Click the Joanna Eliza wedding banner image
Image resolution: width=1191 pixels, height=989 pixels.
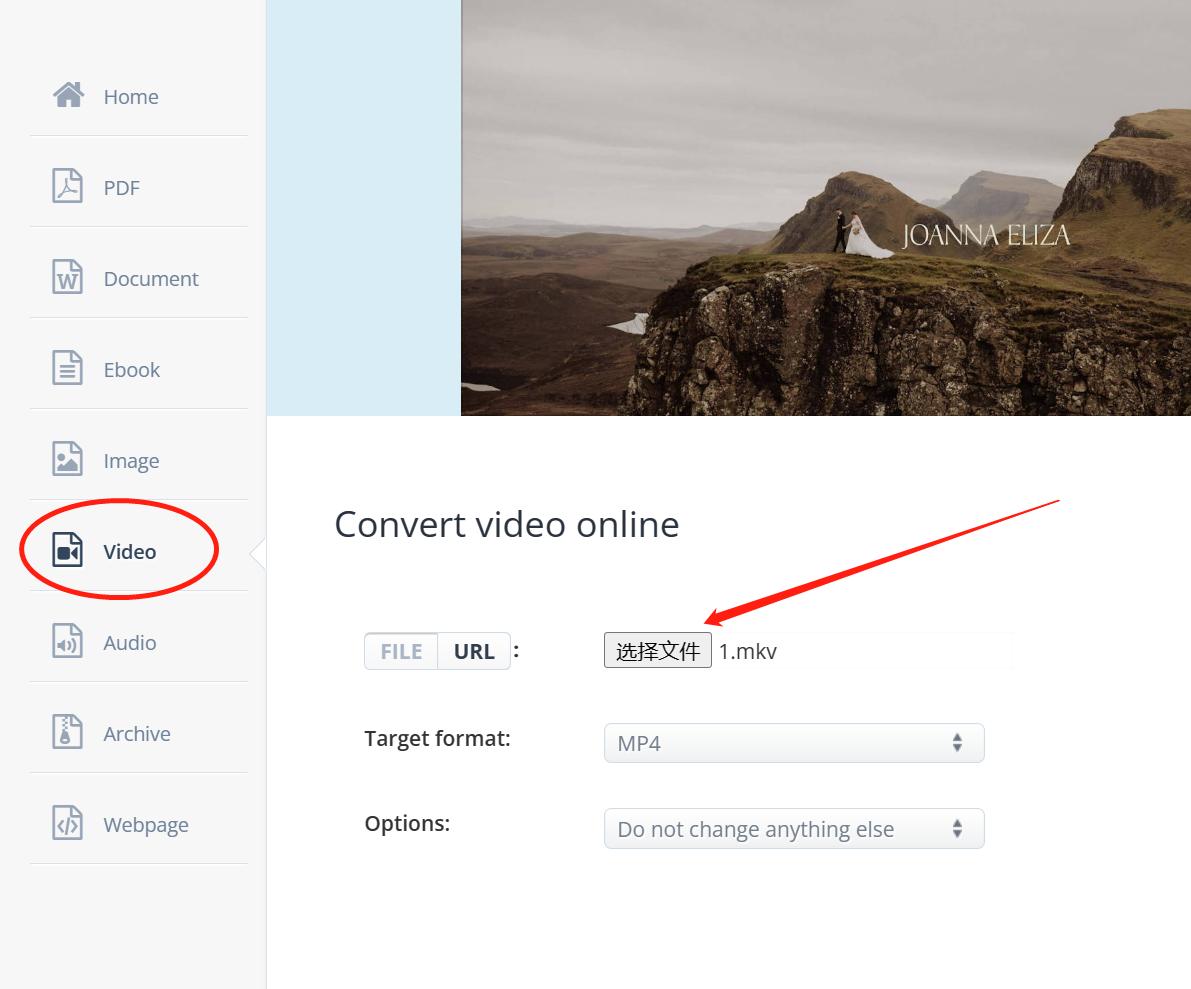point(825,207)
